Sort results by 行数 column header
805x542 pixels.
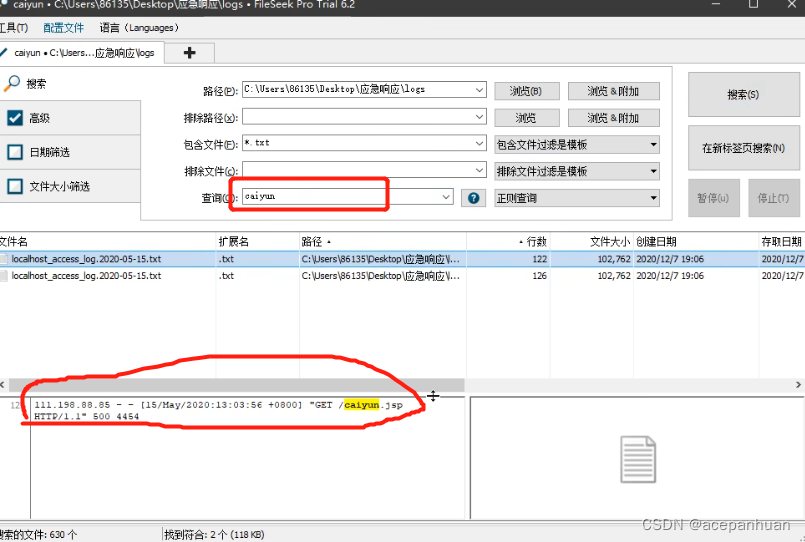[508, 242]
